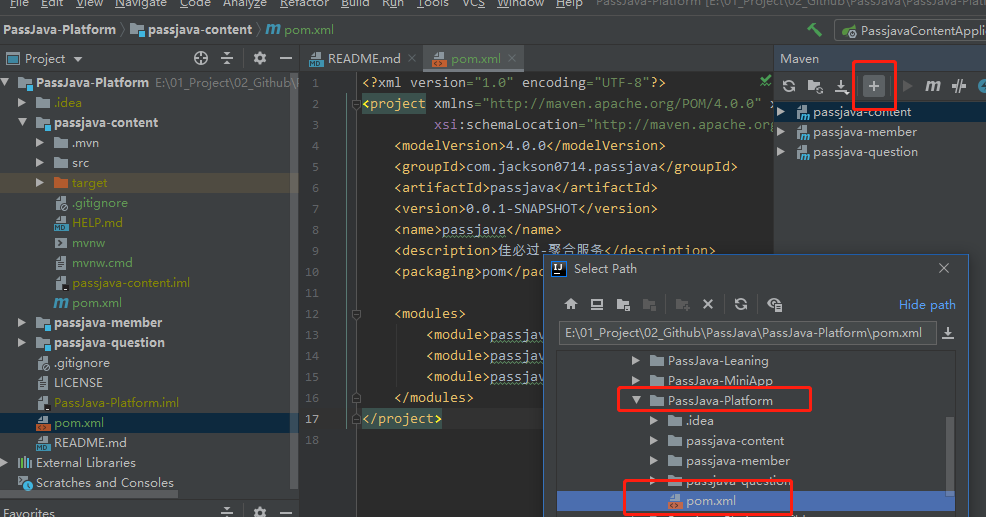Click Execute Maven Goal 'm' icon

pyautogui.click(x=932, y=86)
